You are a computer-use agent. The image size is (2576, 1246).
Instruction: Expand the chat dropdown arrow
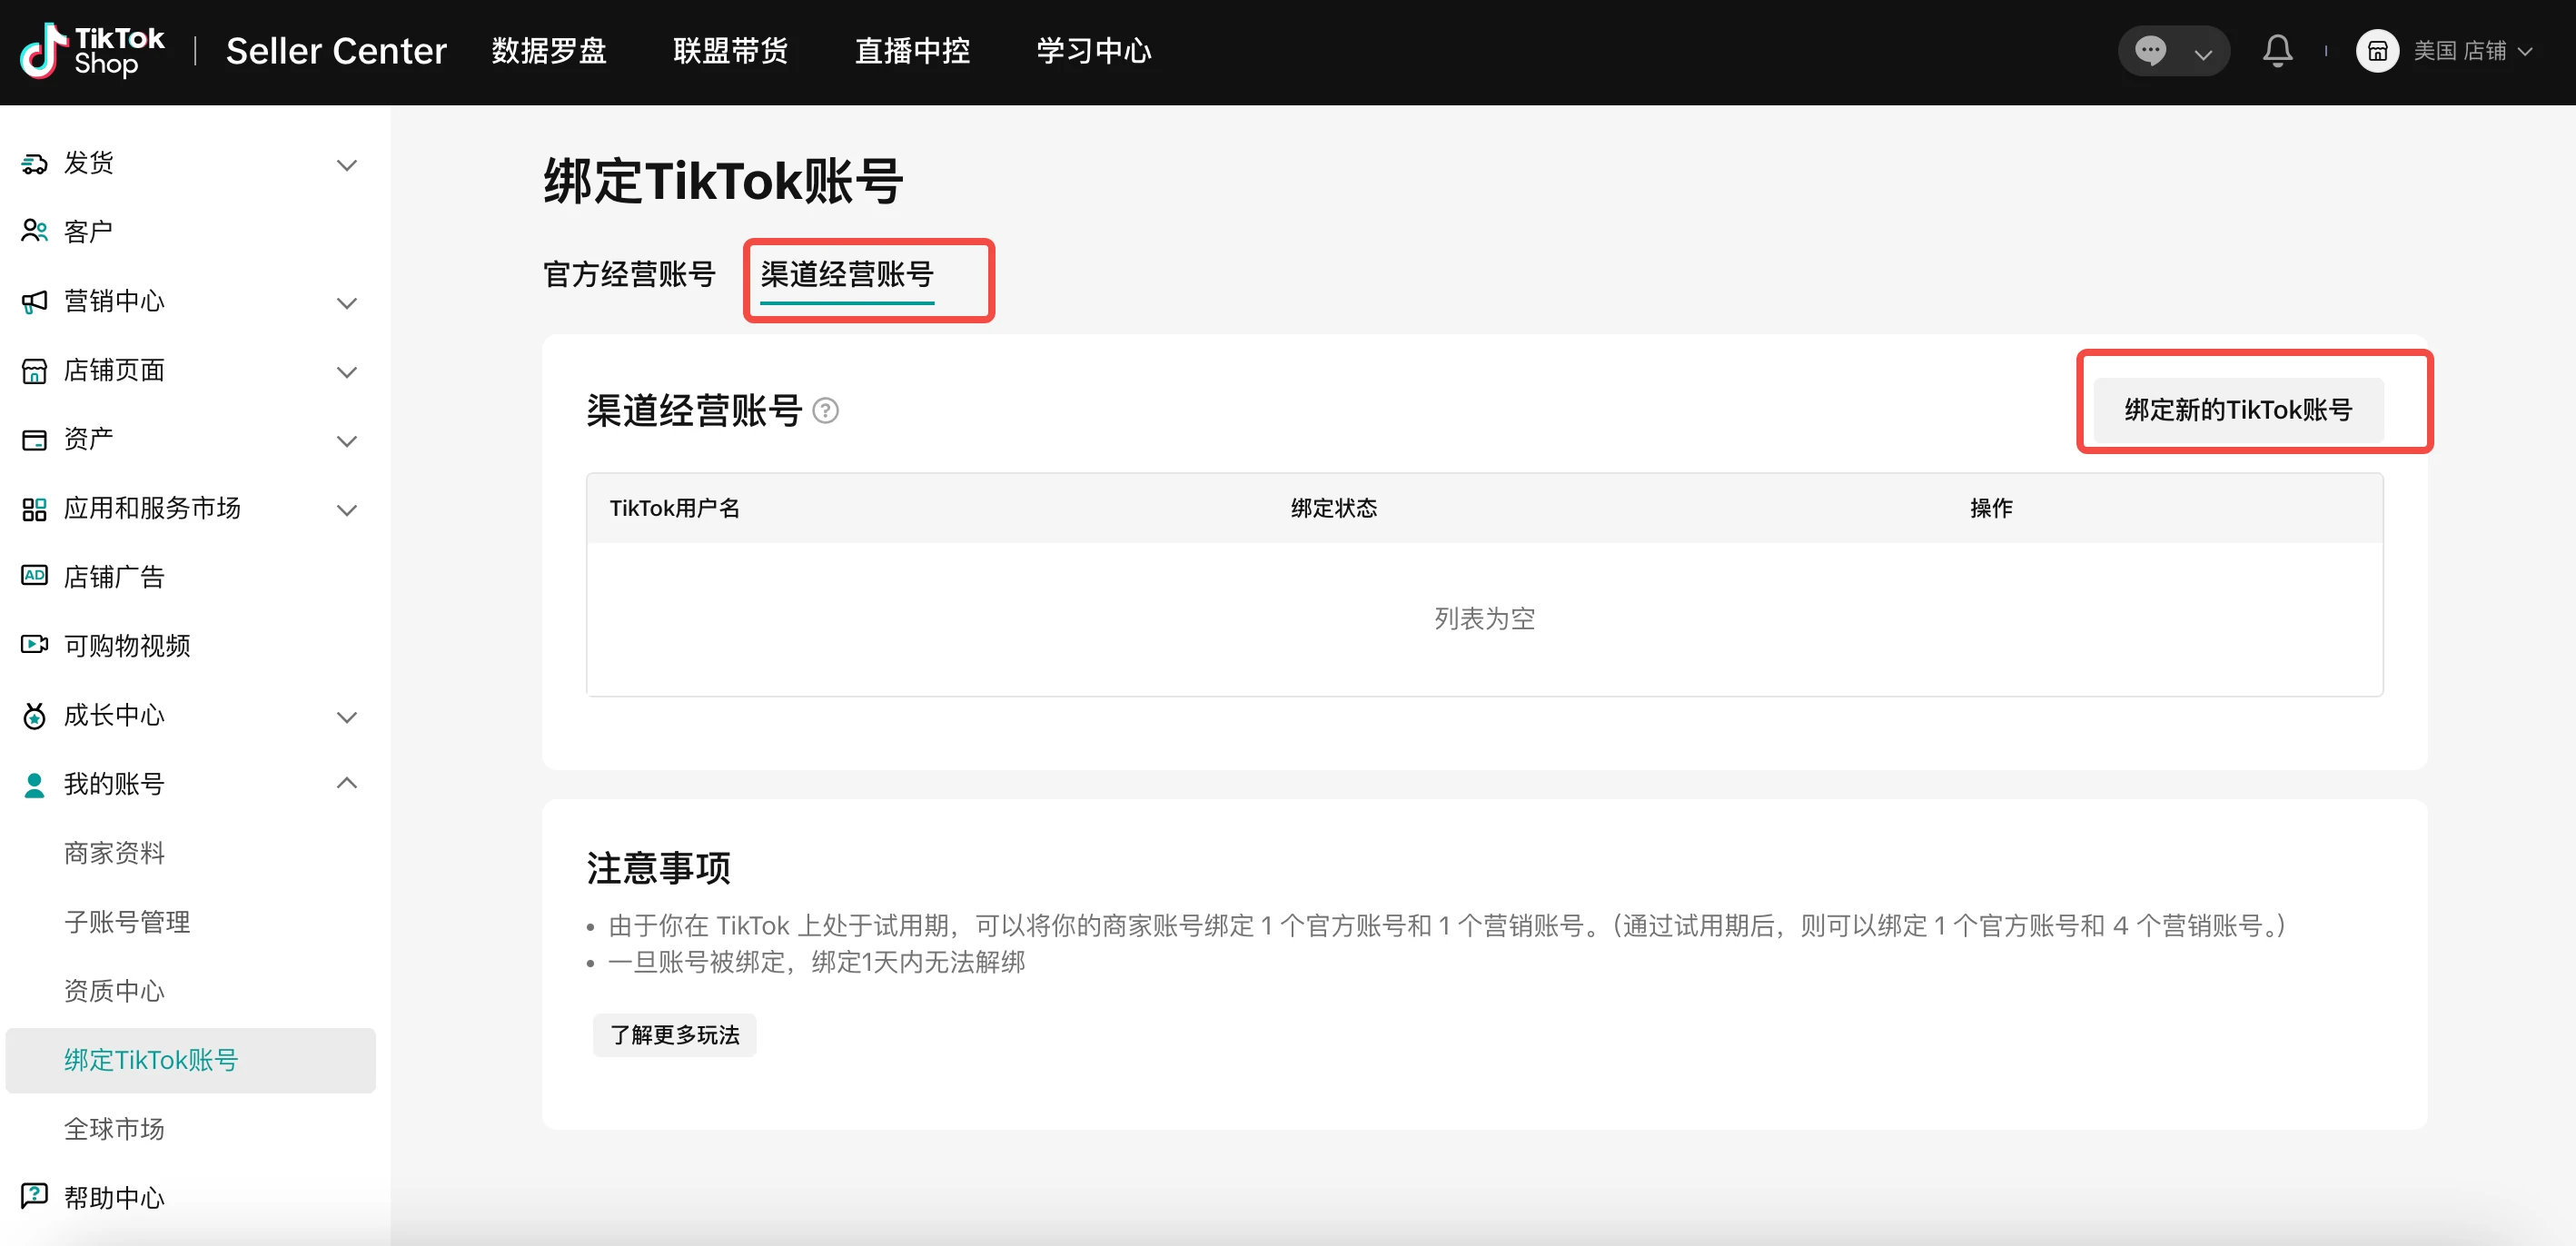(x=2203, y=54)
